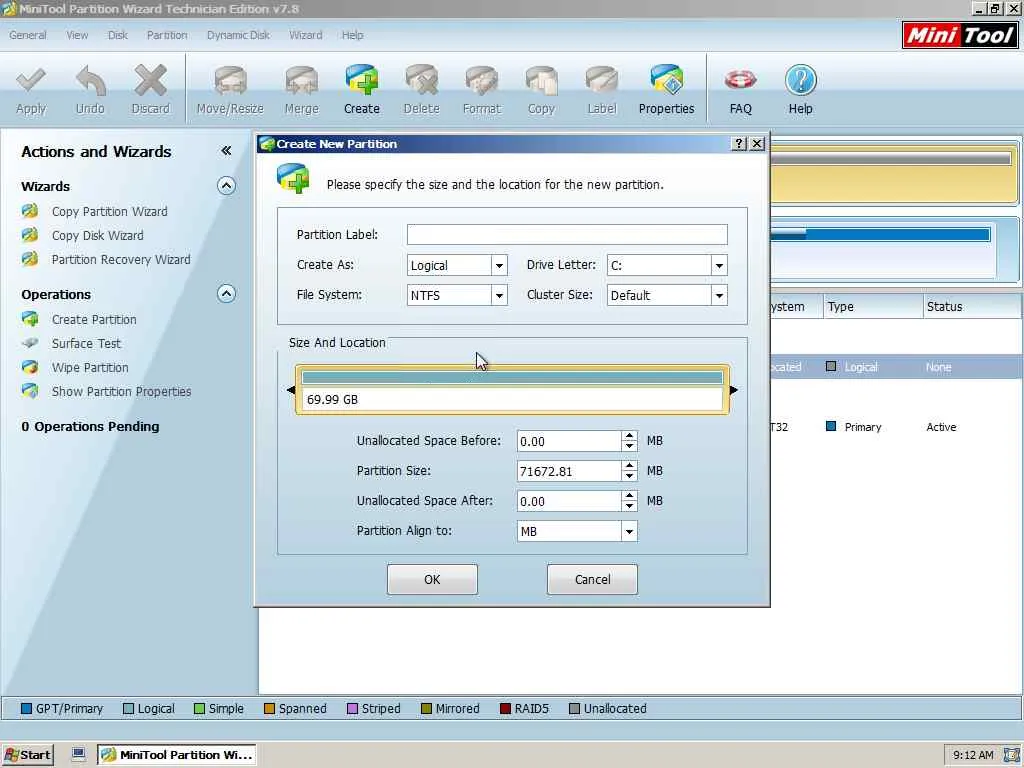Open the Help question-mark toolbar icon
The height and width of the screenshot is (768, 1024).
[801, 81]
